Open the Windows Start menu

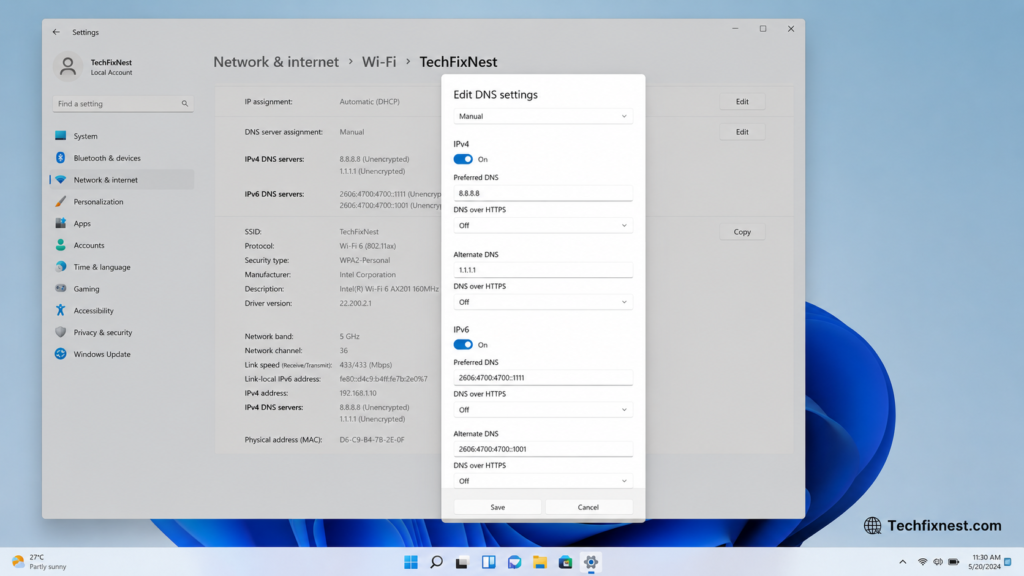pyautogui.click(x=411, y=562)
